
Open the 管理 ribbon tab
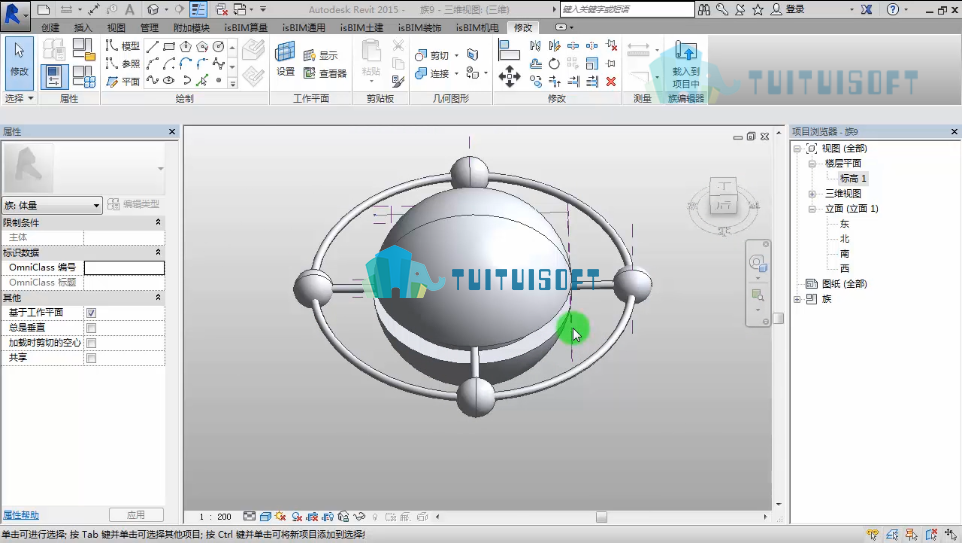pos(149,28)
